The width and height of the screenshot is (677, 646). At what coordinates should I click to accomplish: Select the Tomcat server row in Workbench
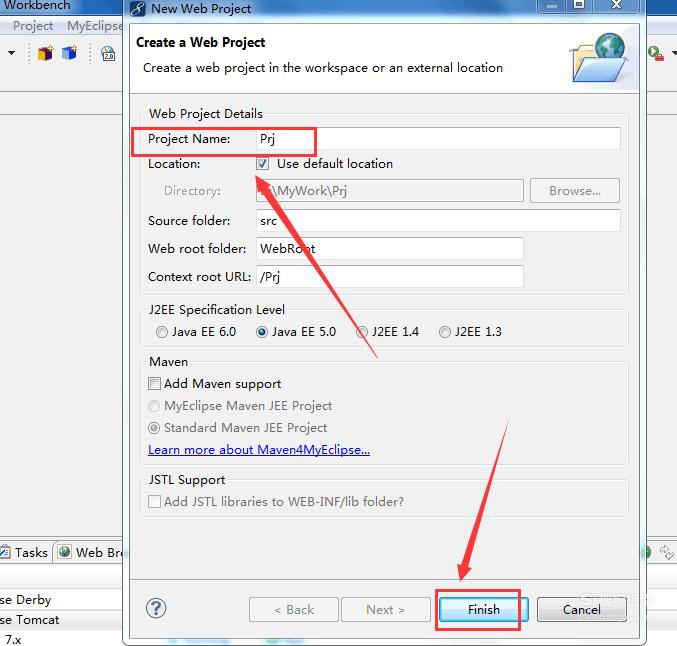[61, 620]
